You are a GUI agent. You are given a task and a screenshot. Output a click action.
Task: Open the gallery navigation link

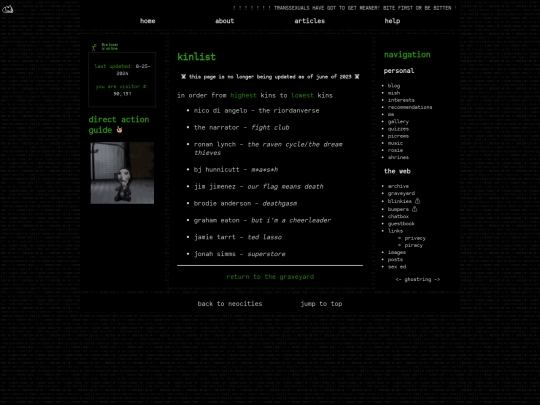(x=398, y=122)
